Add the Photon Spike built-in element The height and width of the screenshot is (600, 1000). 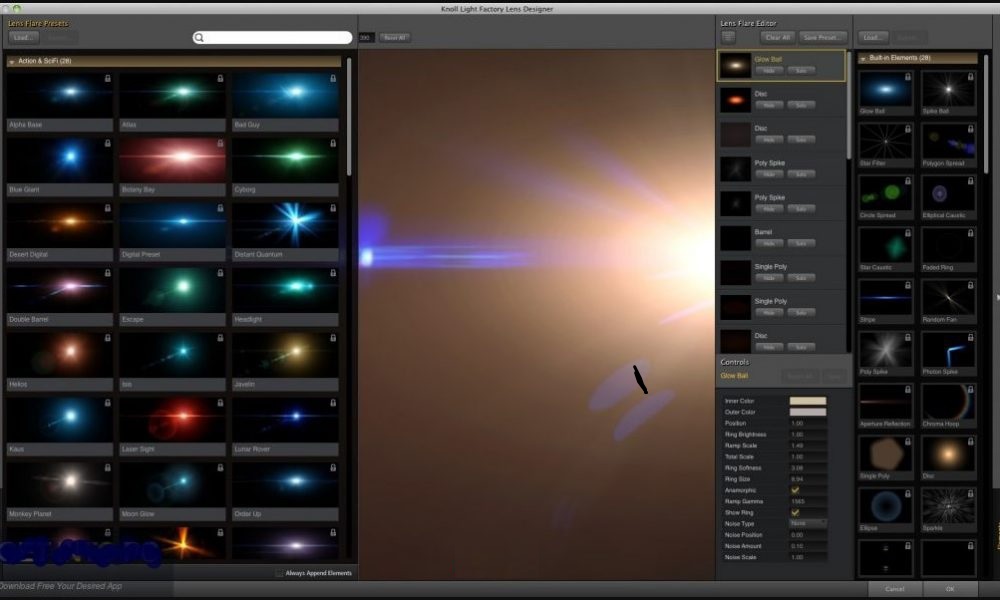click(948, 350)
